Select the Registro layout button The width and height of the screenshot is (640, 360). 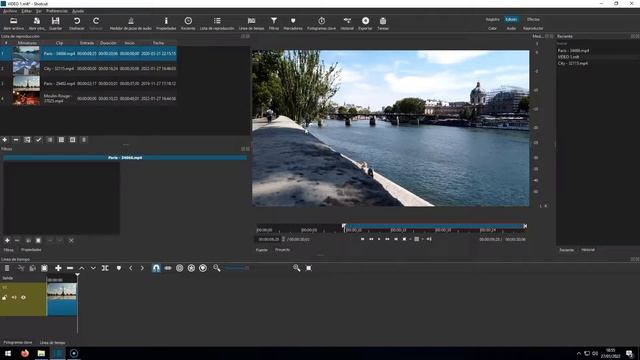click(492, 19)
